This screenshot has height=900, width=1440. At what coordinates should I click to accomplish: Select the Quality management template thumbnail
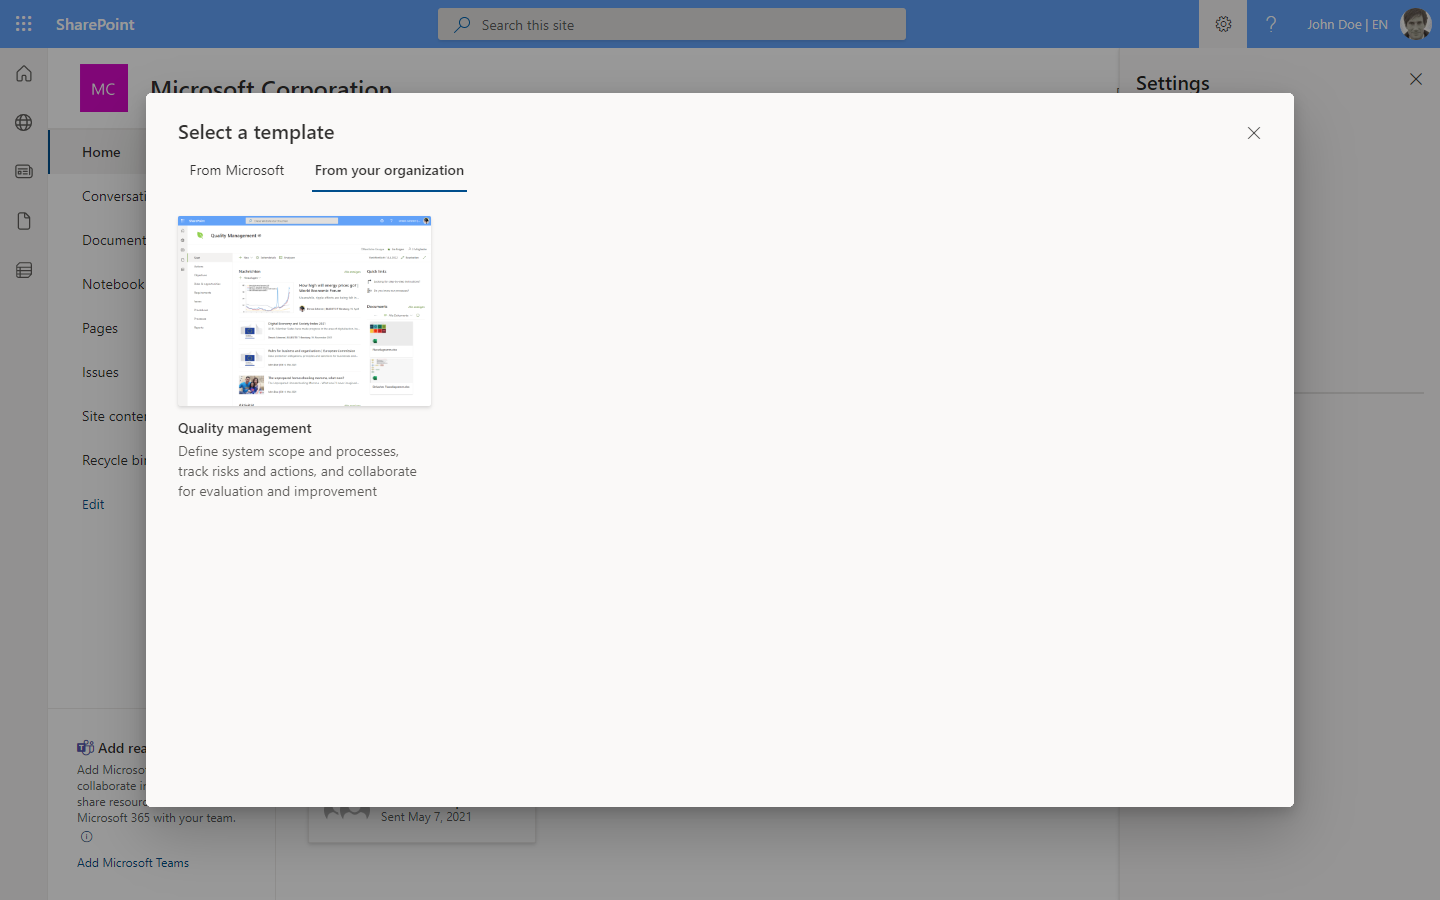[x=305, y=311]
